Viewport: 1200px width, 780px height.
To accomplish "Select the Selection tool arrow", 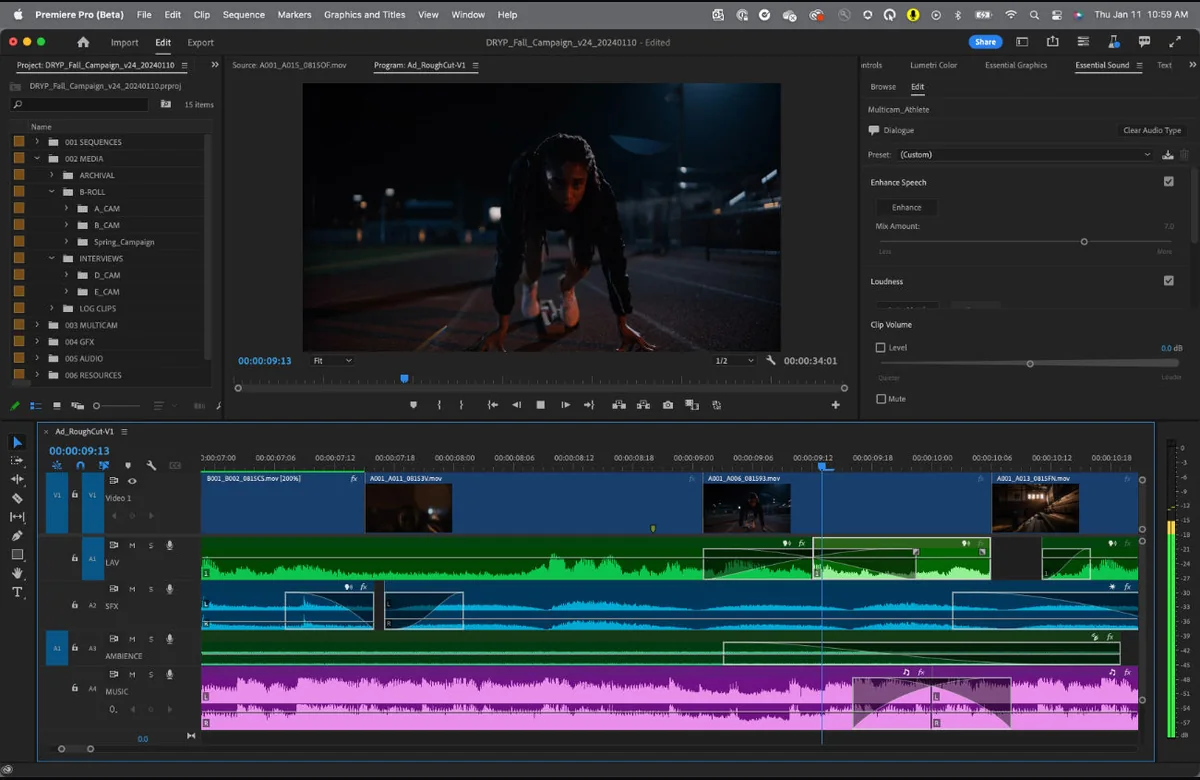I will (x=17, y=442).
